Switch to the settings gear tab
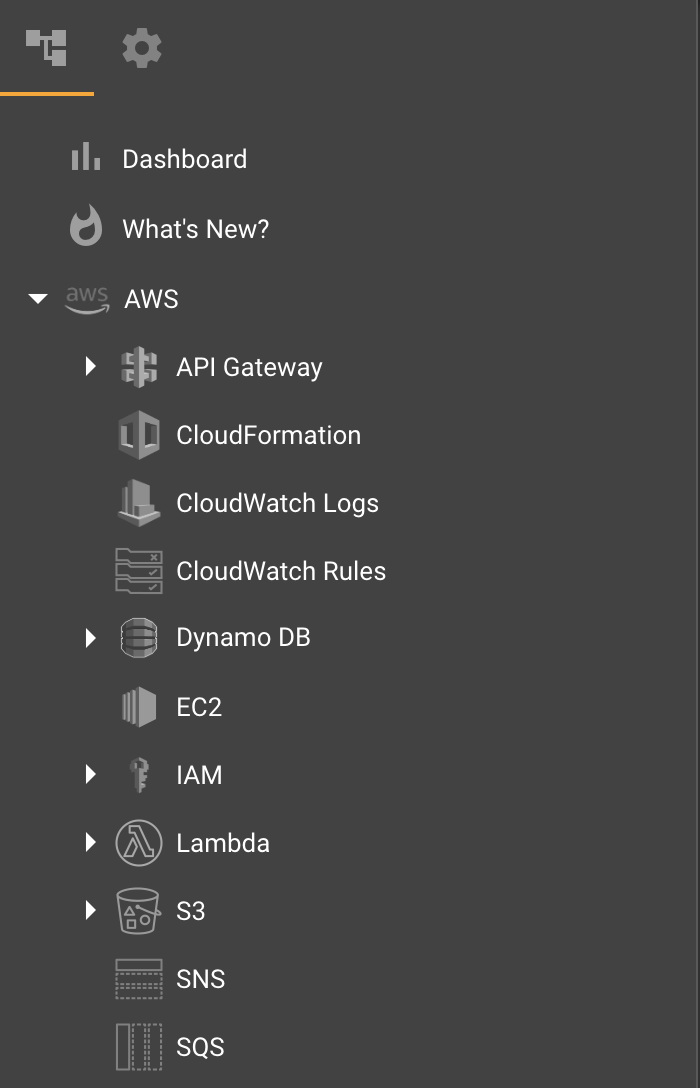Viewport: 700px width, 1088px height. coord(141,46)
